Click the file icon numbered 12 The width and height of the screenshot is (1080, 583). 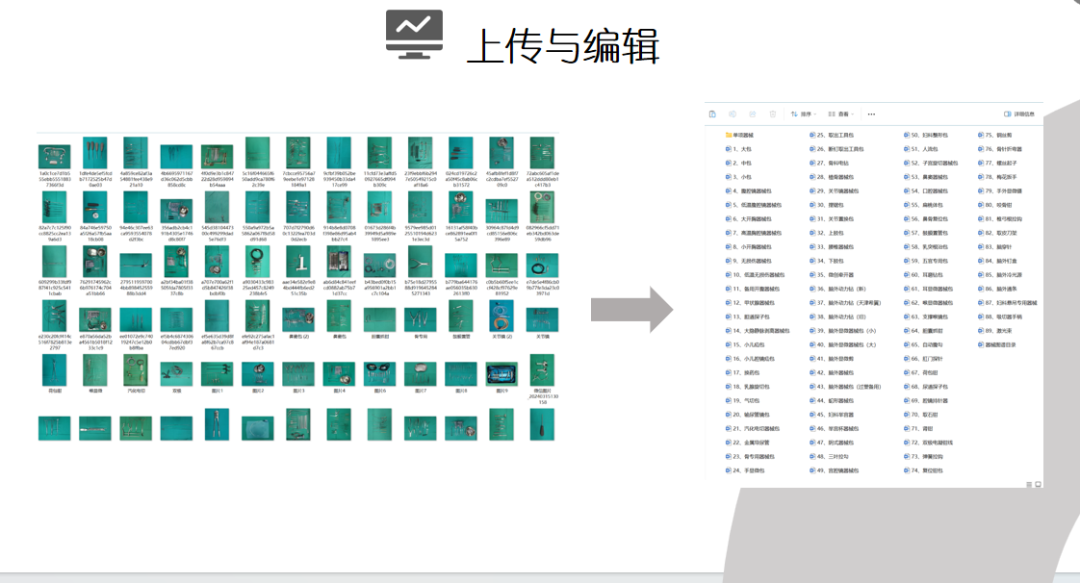(x=728, y=303)
